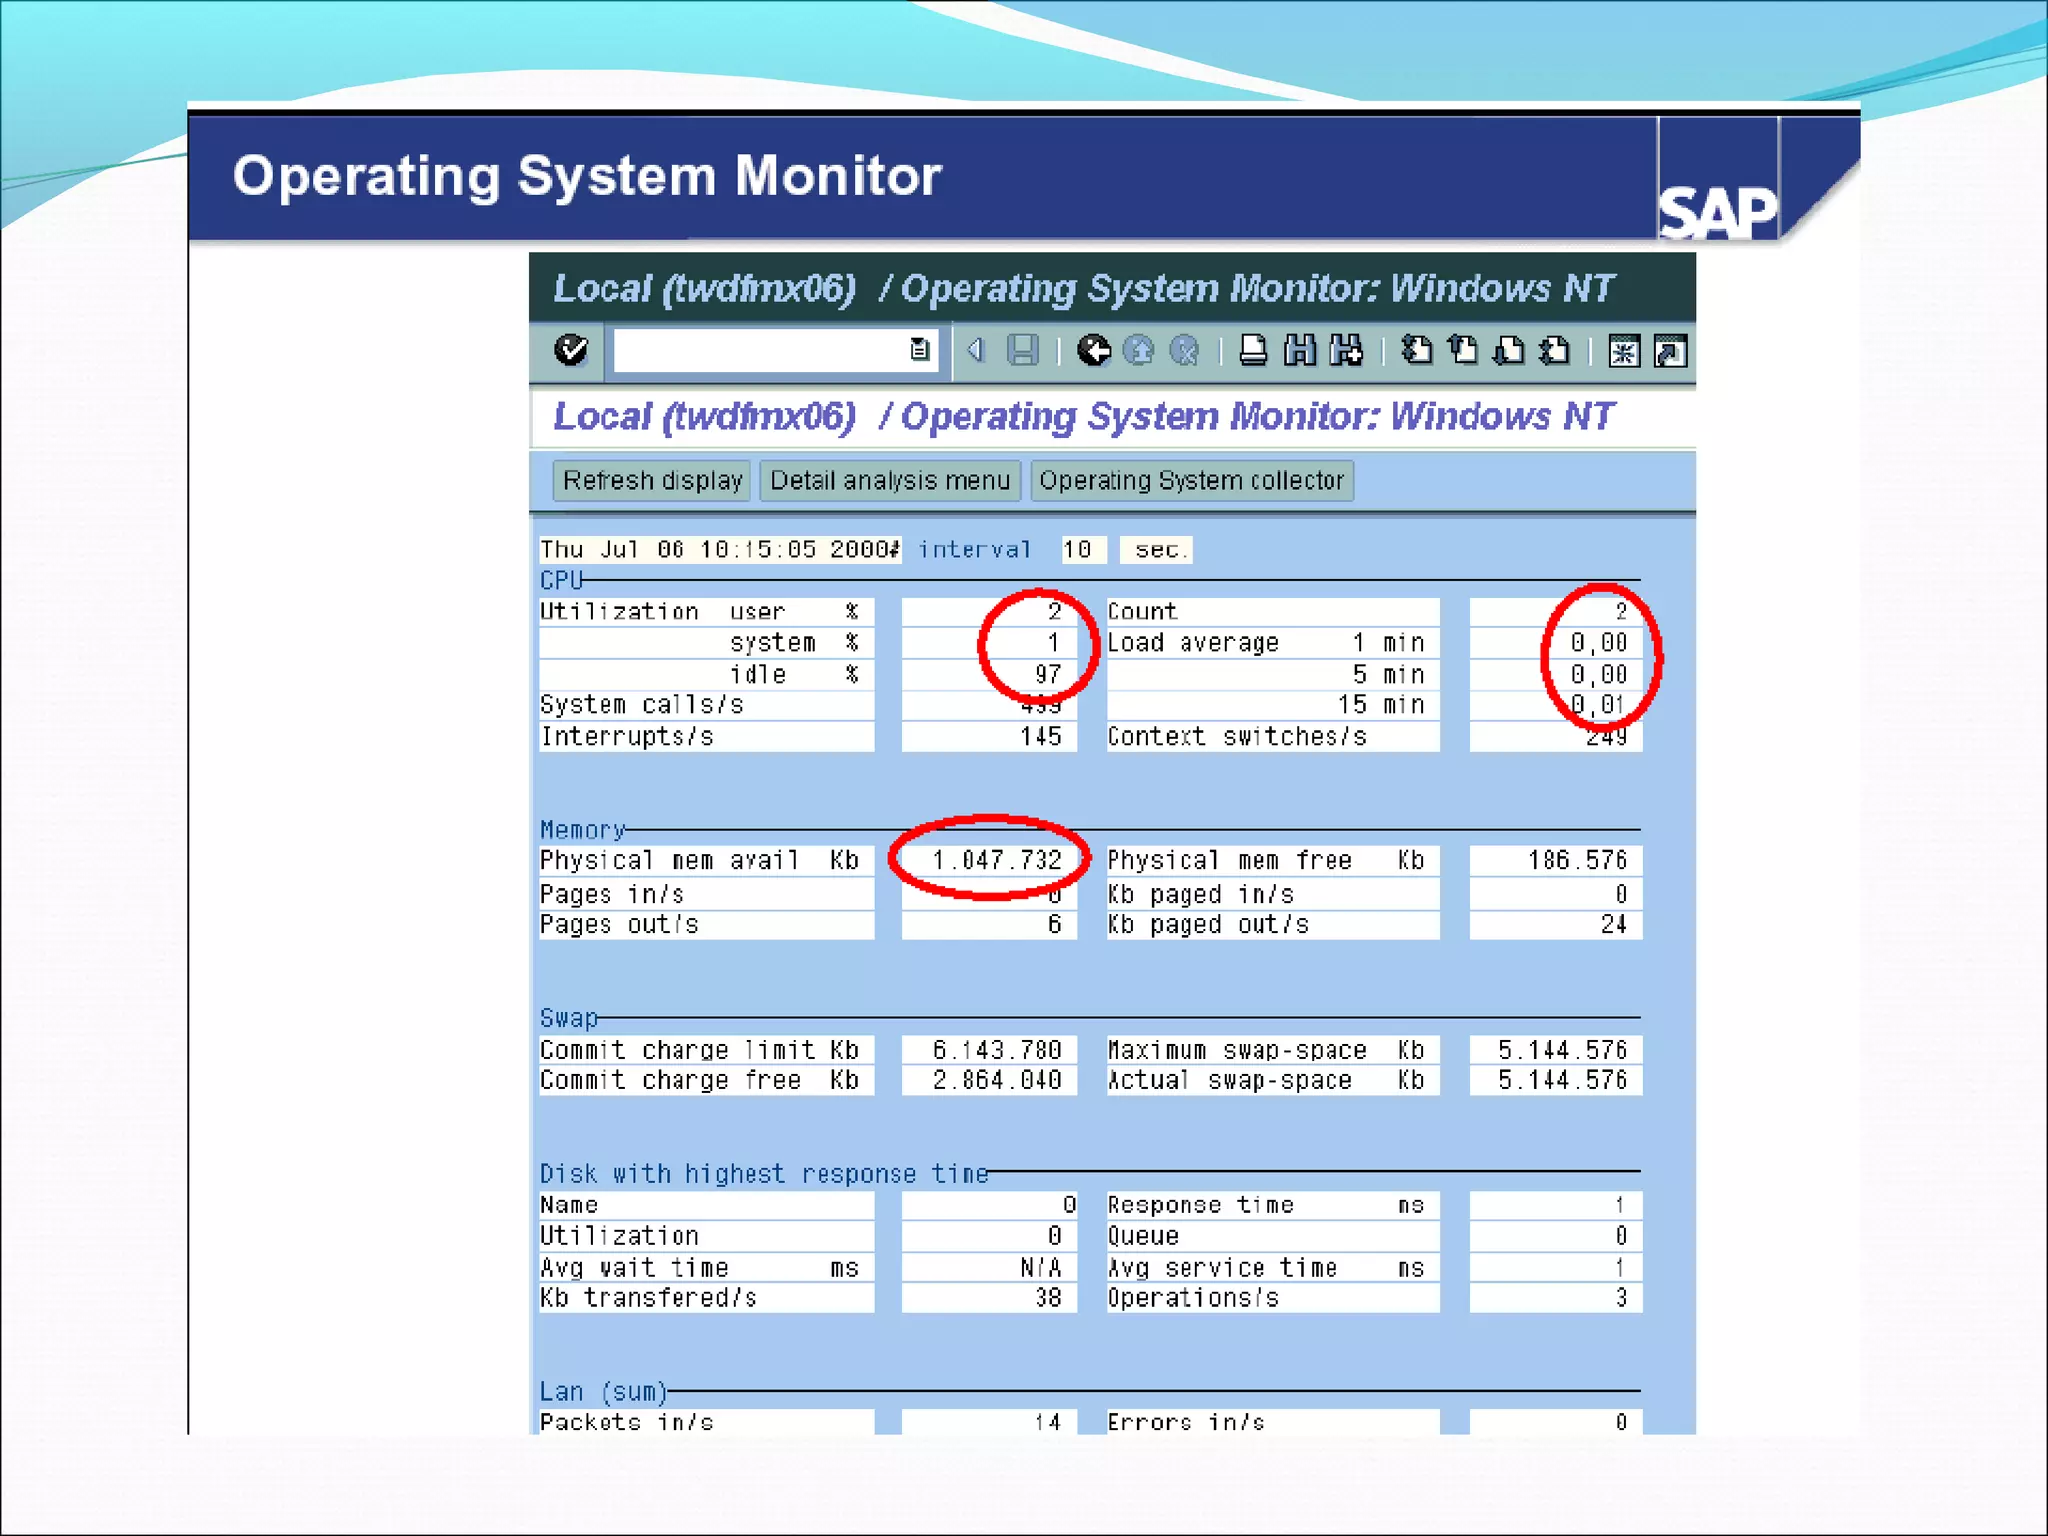The height and width of the screenshot is (1536, 2048).
Task: Click the Save disk icon
Action: pos(1022,350)
